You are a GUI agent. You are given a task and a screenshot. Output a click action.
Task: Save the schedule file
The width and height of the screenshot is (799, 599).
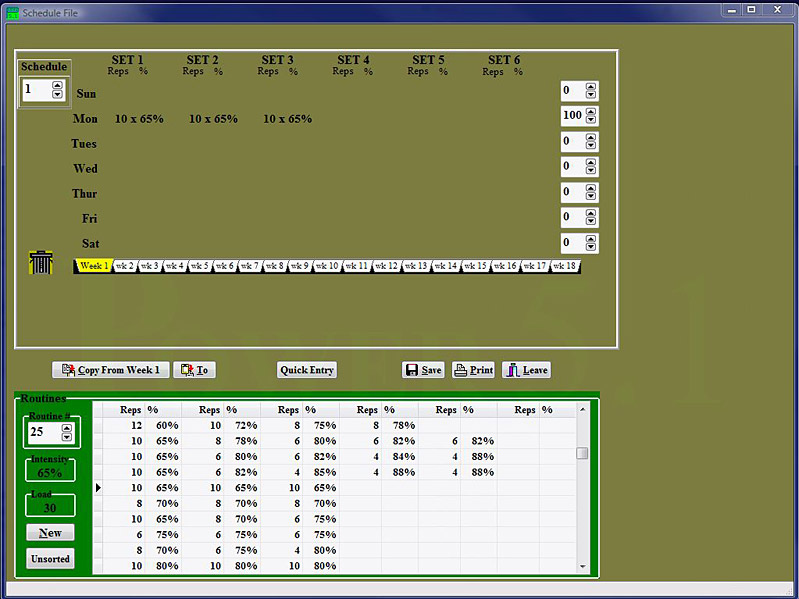click(x=423, y=370)
